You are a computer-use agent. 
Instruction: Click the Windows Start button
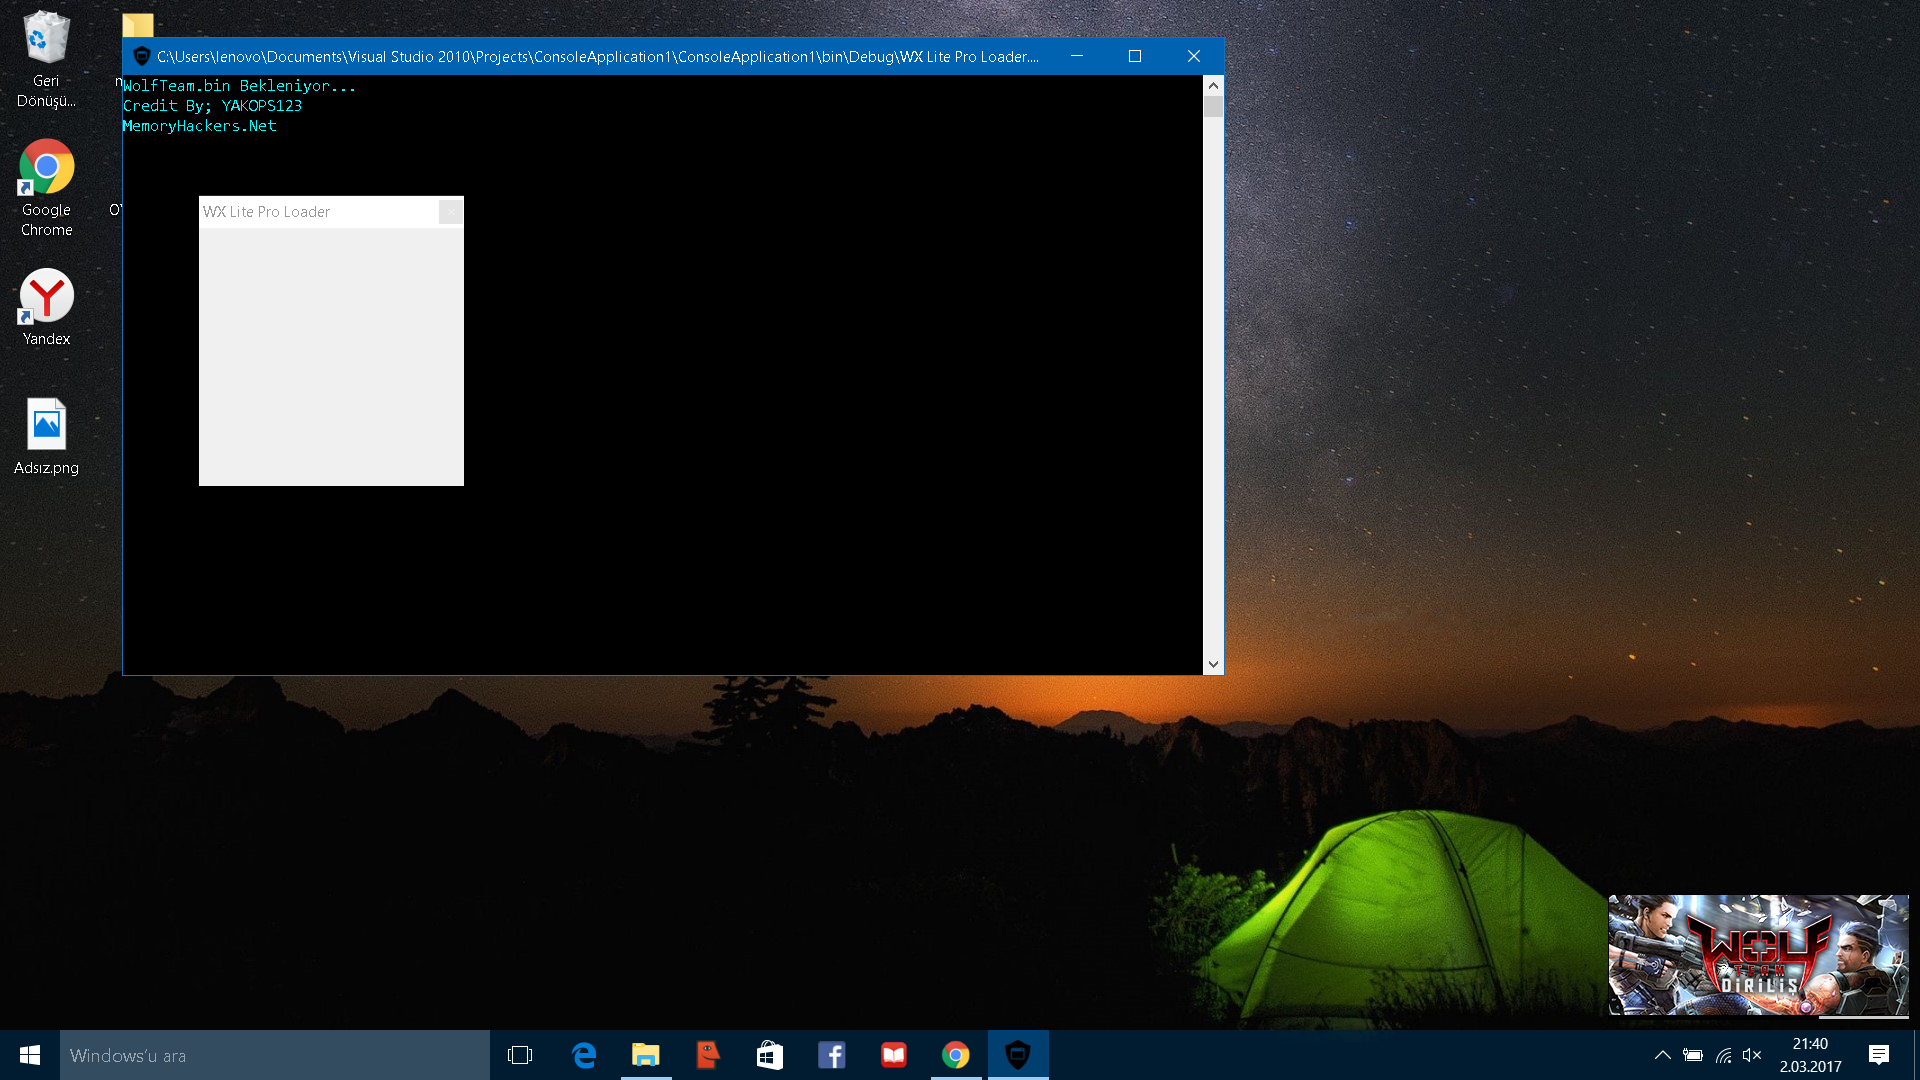click(x=30, y=1055)
